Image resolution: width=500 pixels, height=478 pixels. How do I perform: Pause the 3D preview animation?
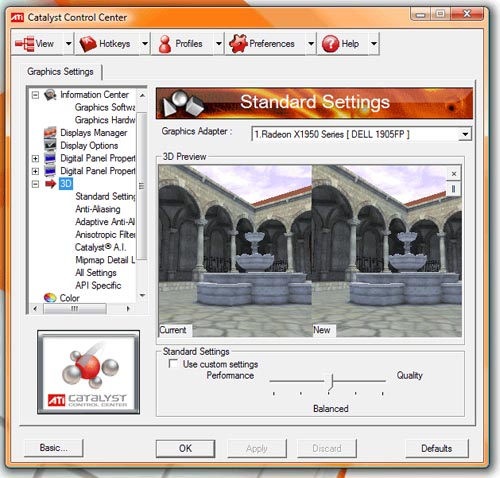pyautogui.click(x=453, y=189)
